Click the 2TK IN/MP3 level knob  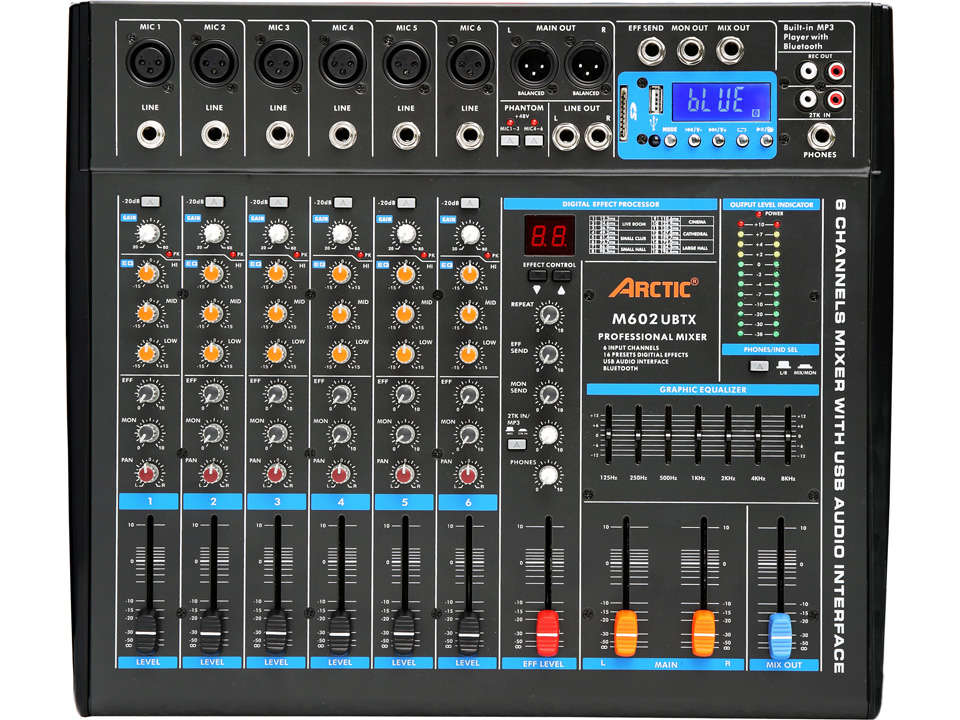point(549,435)
